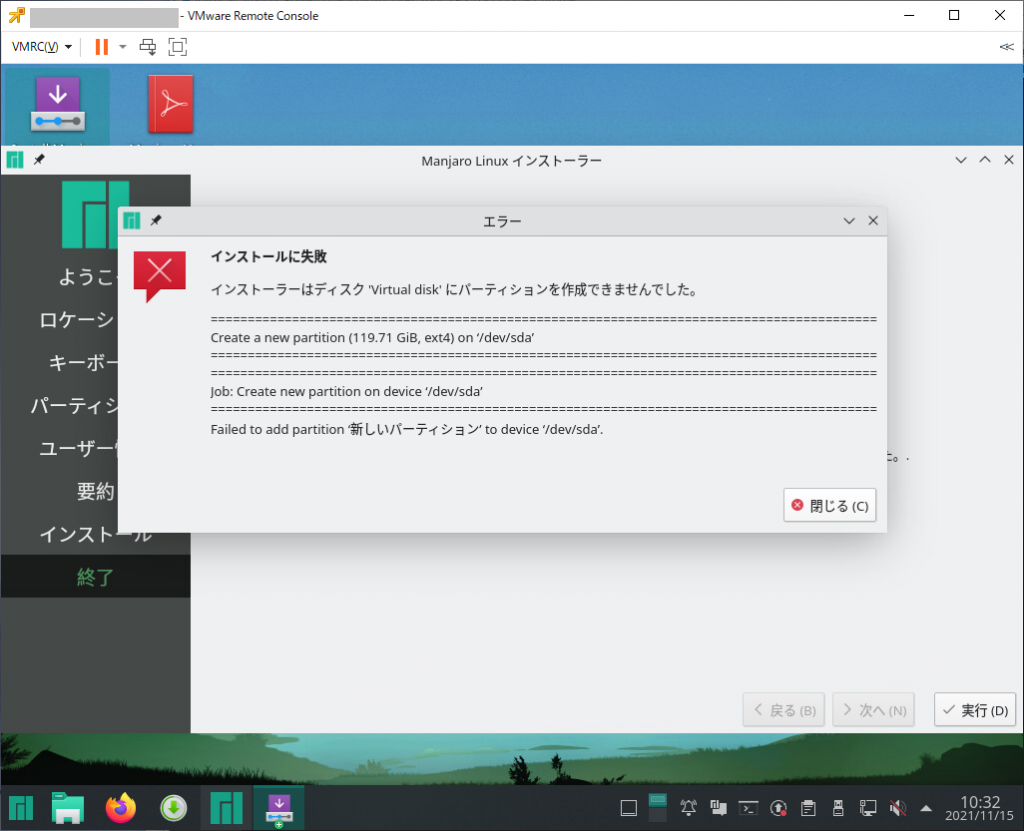Click the 'Create a new partition (119.71 GiB' line
The image size is (1024, 831).
[x=372, y=338]
